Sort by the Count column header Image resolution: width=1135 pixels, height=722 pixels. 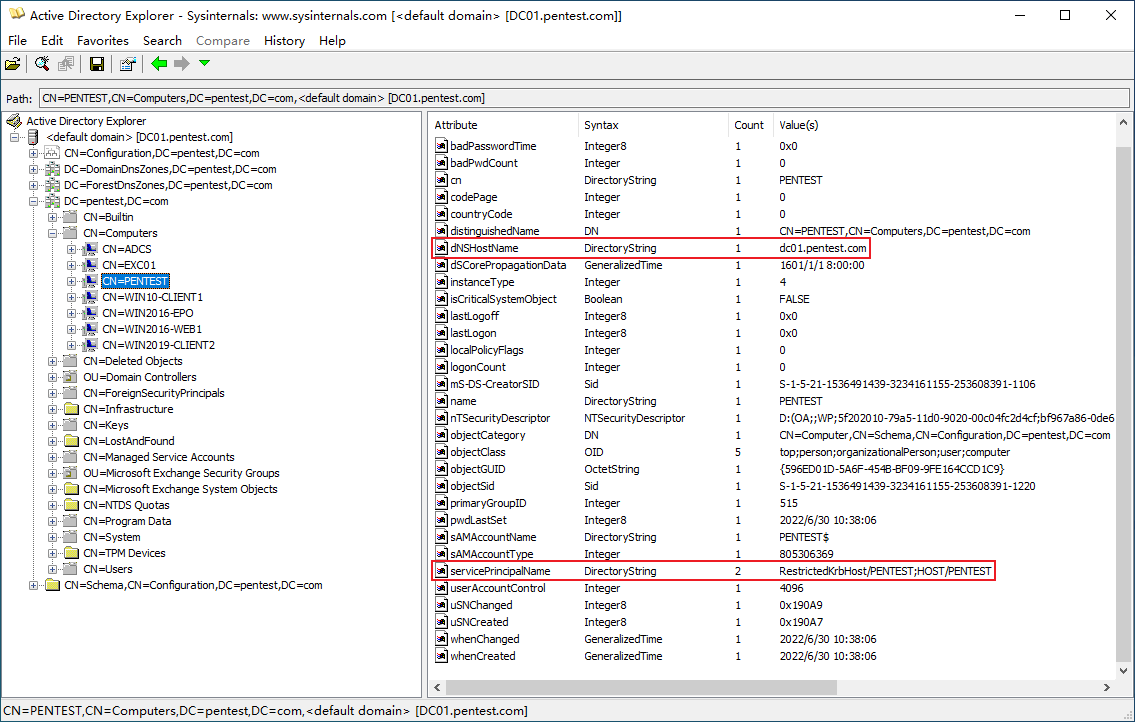coord(750,125)
